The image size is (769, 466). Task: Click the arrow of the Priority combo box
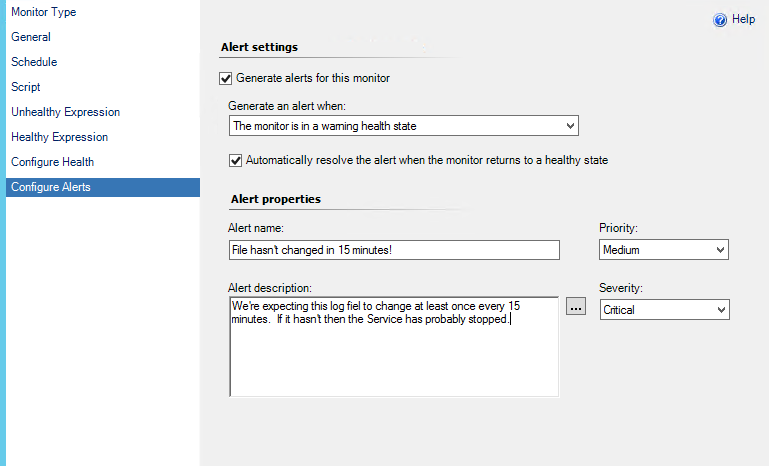tap(720, 250)
